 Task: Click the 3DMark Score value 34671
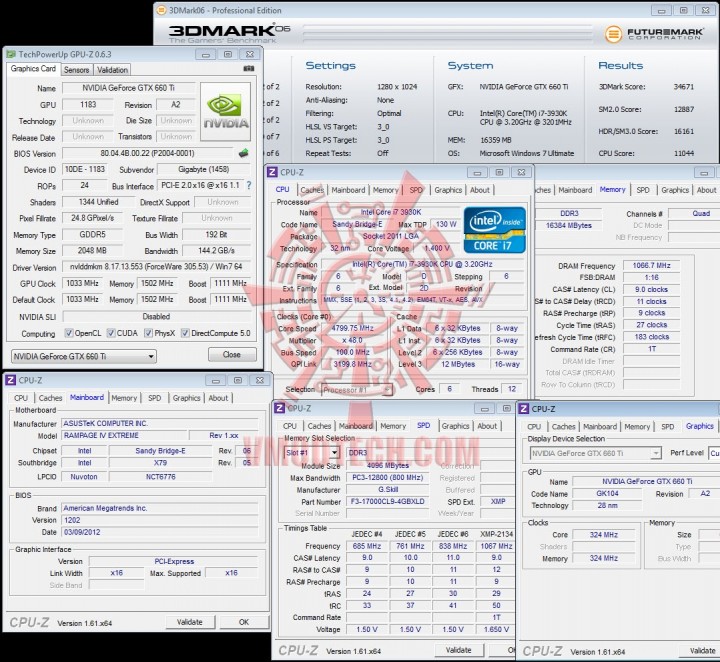pos(684,87)
